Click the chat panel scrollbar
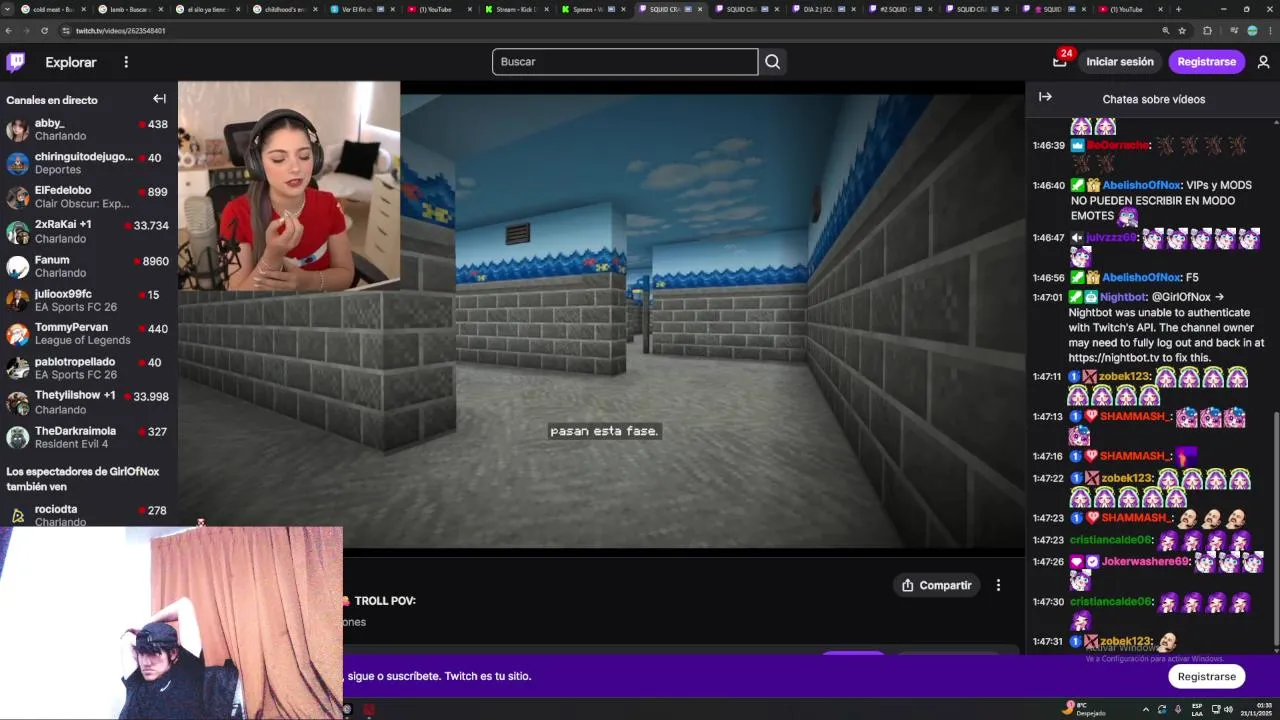 (x=1275, y=530)
